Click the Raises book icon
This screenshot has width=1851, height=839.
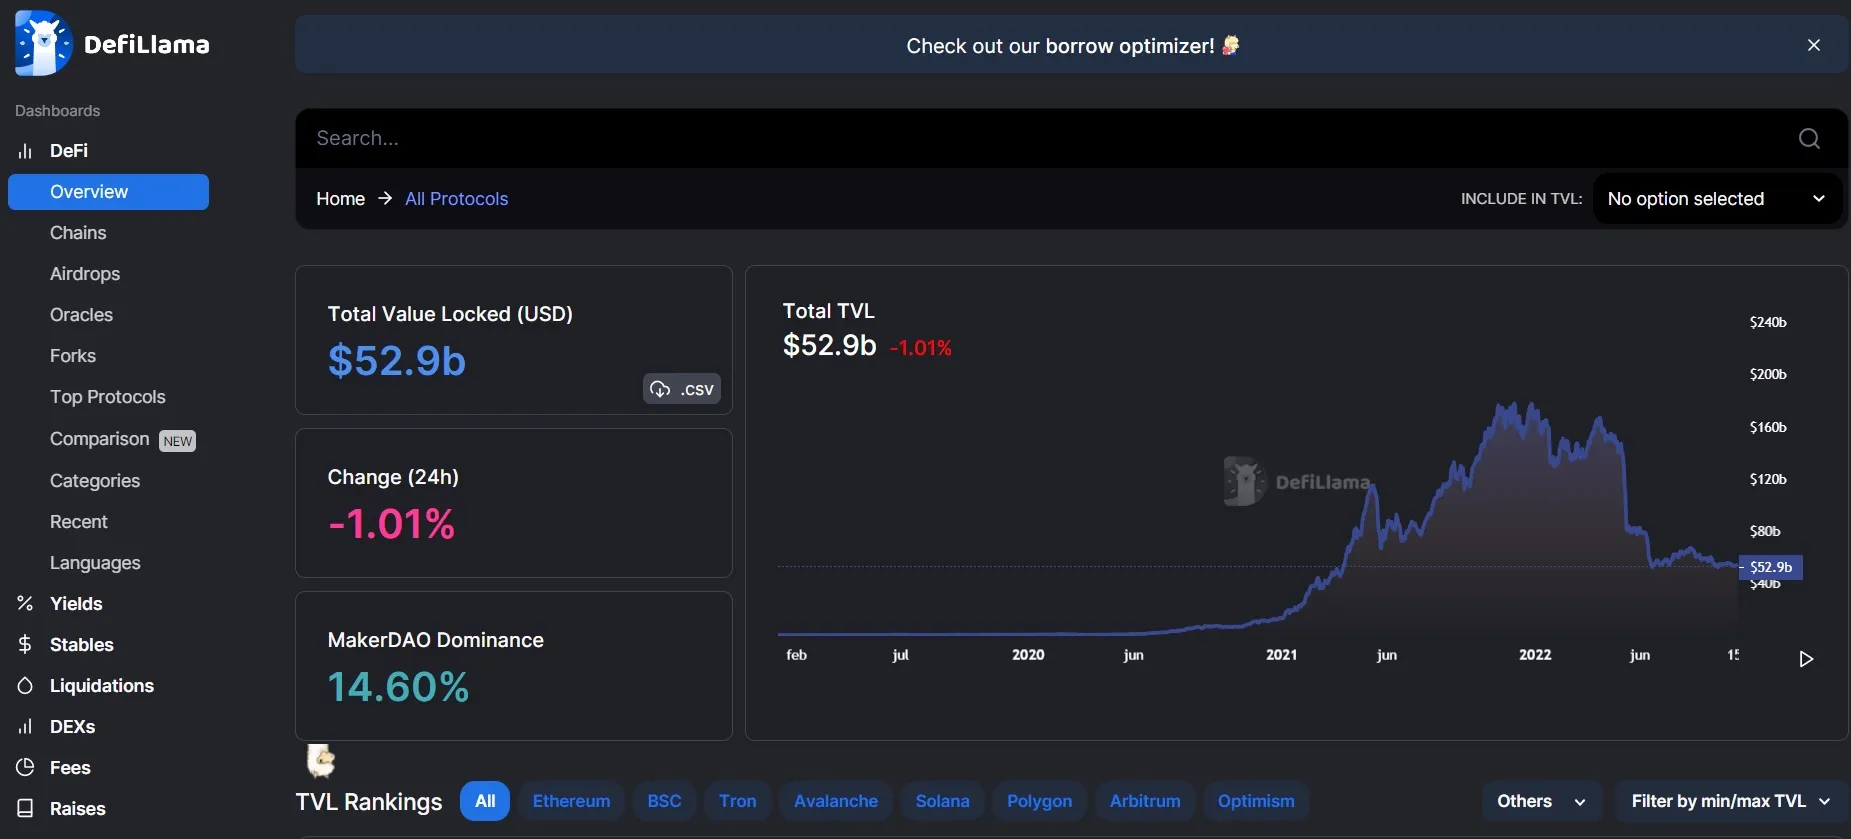(25, 808)
